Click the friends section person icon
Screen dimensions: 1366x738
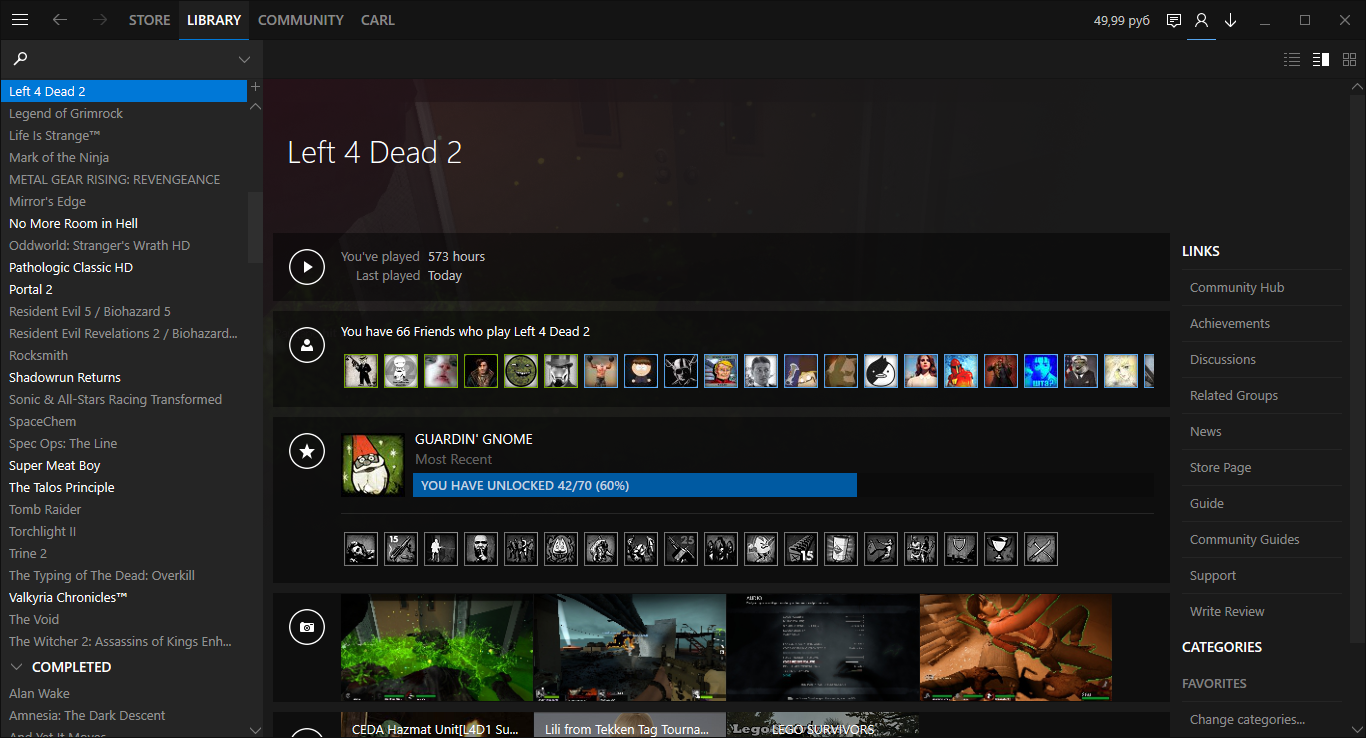click(307, 345)
